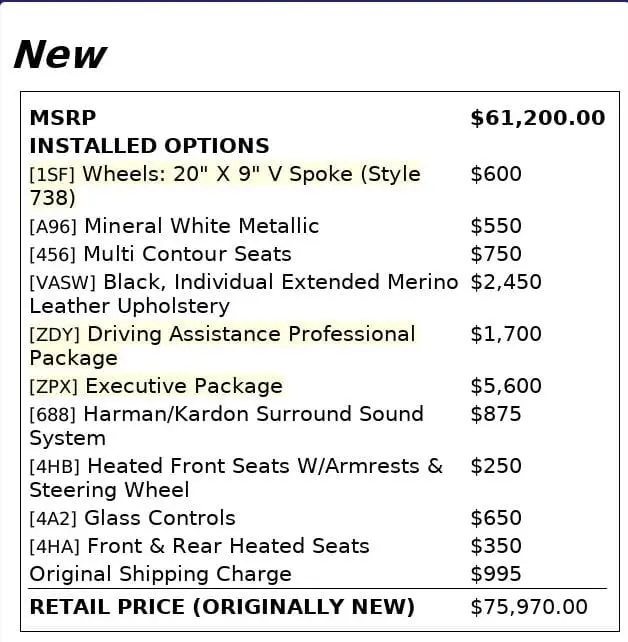
Task: Click Heated Front Seats W/Armrests option
Action: tap(236, 478)
